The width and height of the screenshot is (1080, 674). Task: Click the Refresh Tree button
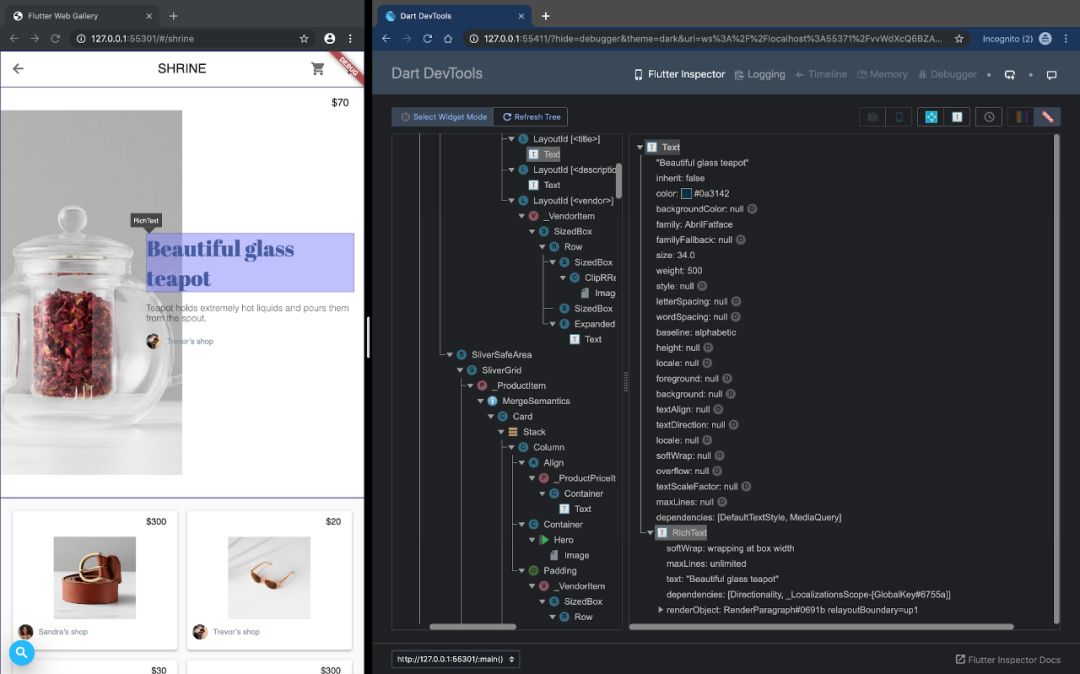[530, 117]
